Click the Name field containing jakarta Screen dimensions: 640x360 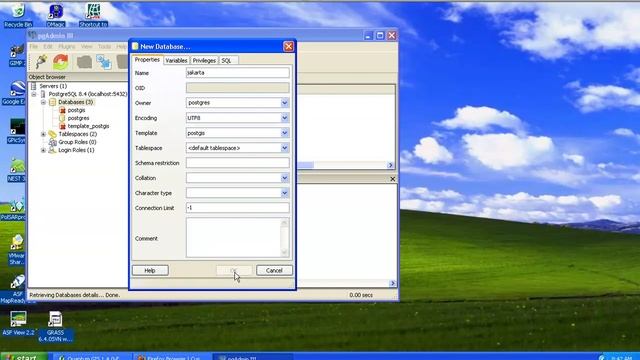point(238,73)
